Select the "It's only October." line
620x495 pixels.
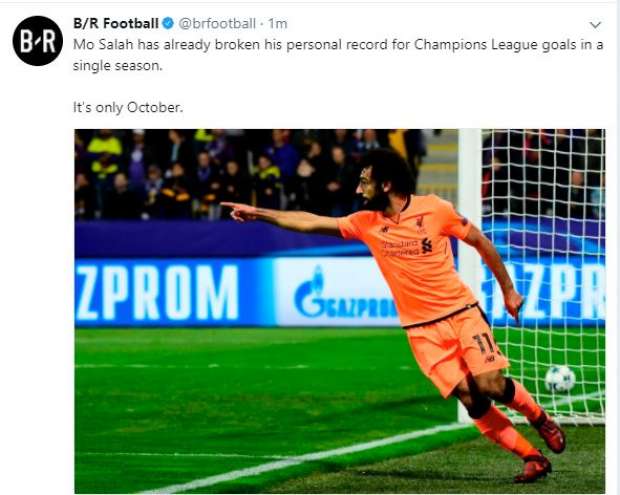pos(128,107)
